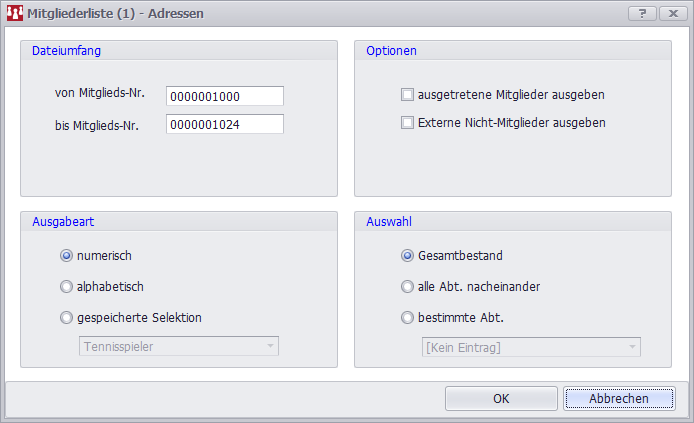Close the Mitgliederliste dialog window

(x=670, y=13)
